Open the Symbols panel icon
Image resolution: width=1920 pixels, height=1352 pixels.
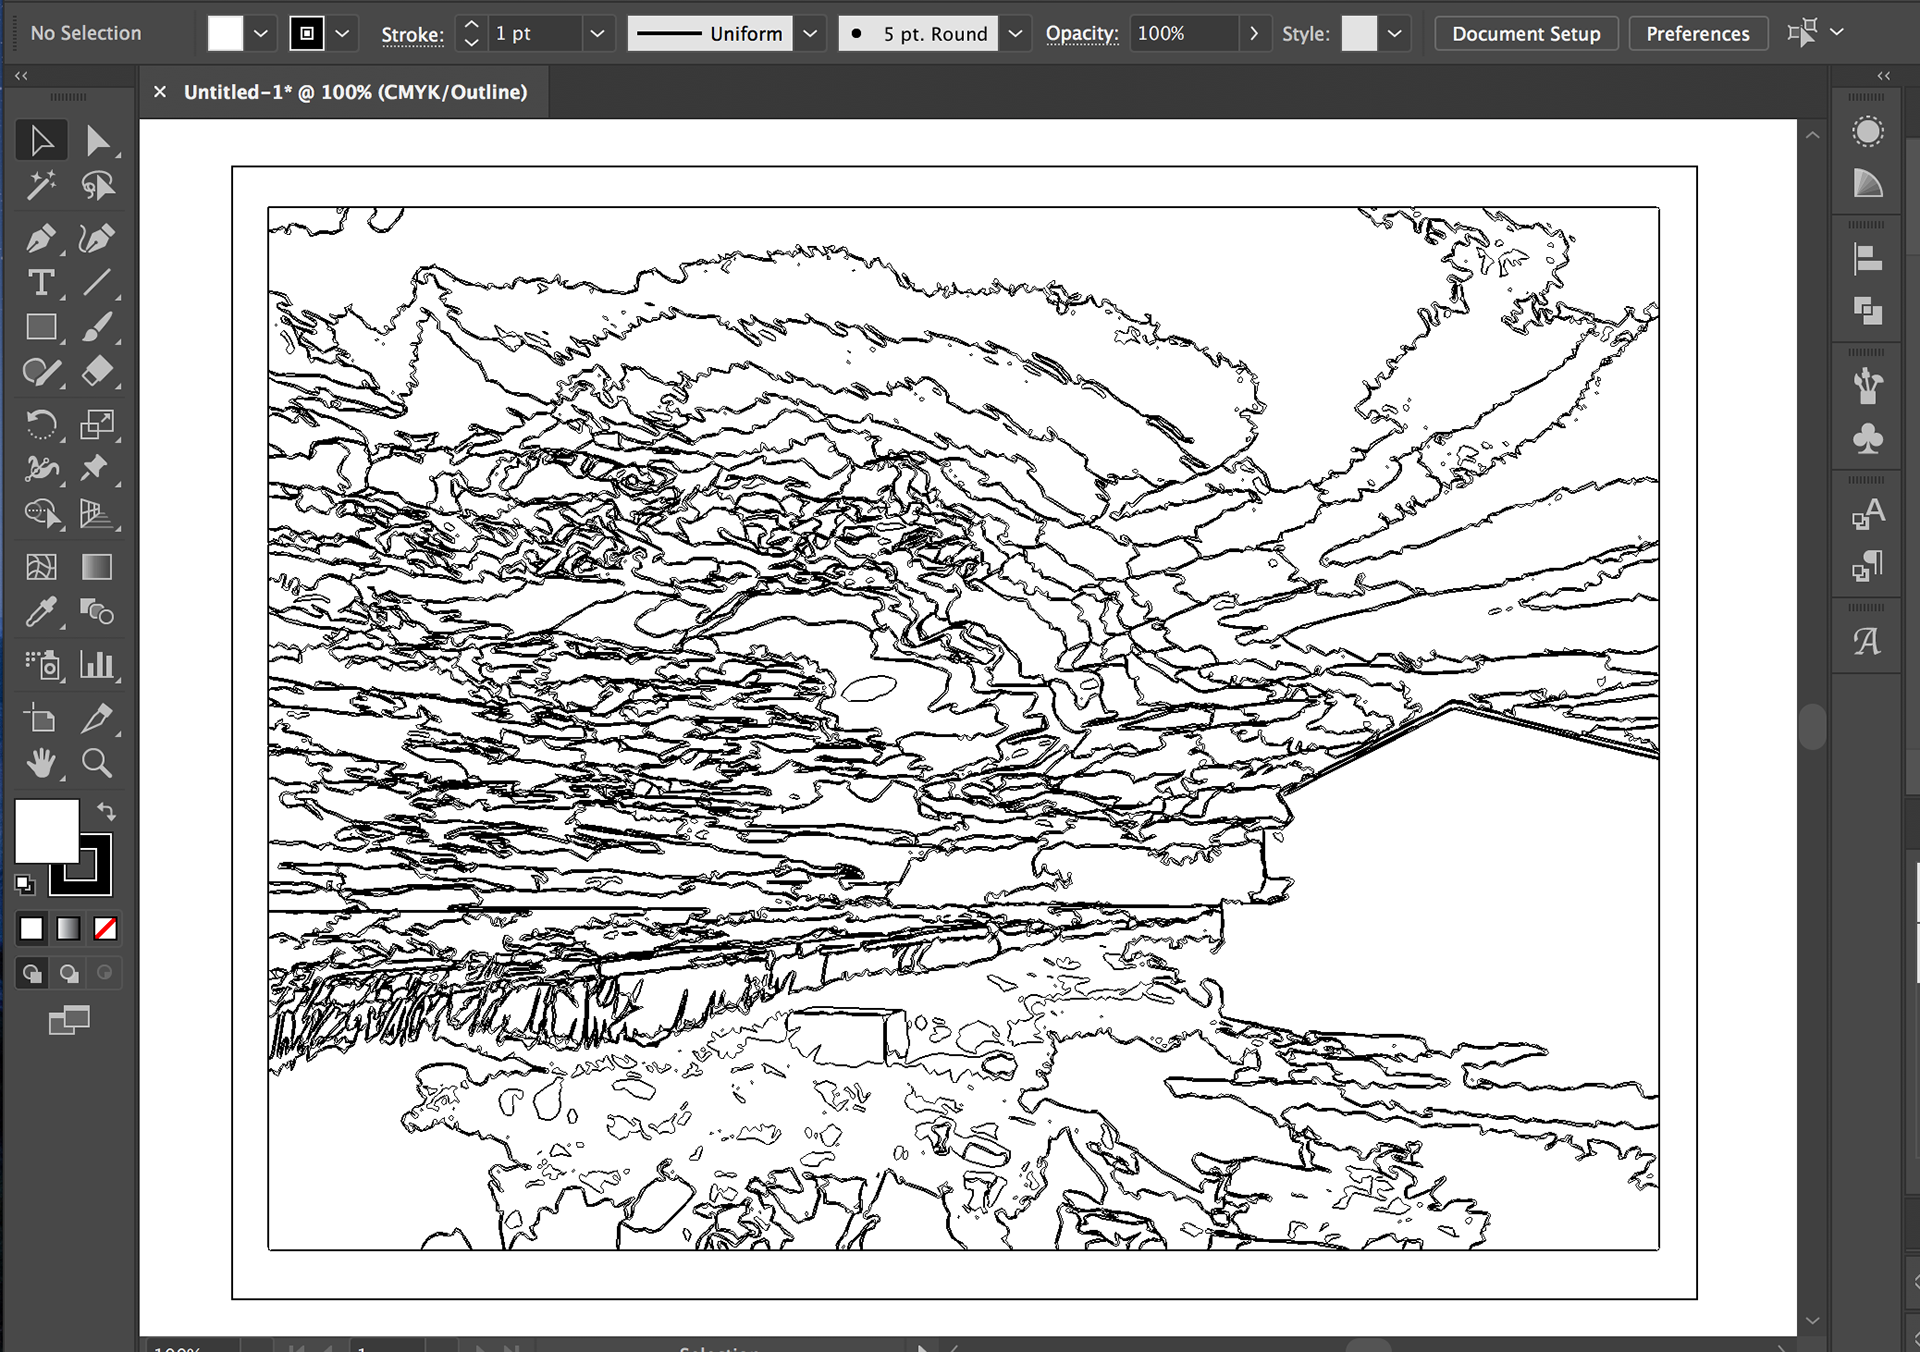(x=1867, y=439)
